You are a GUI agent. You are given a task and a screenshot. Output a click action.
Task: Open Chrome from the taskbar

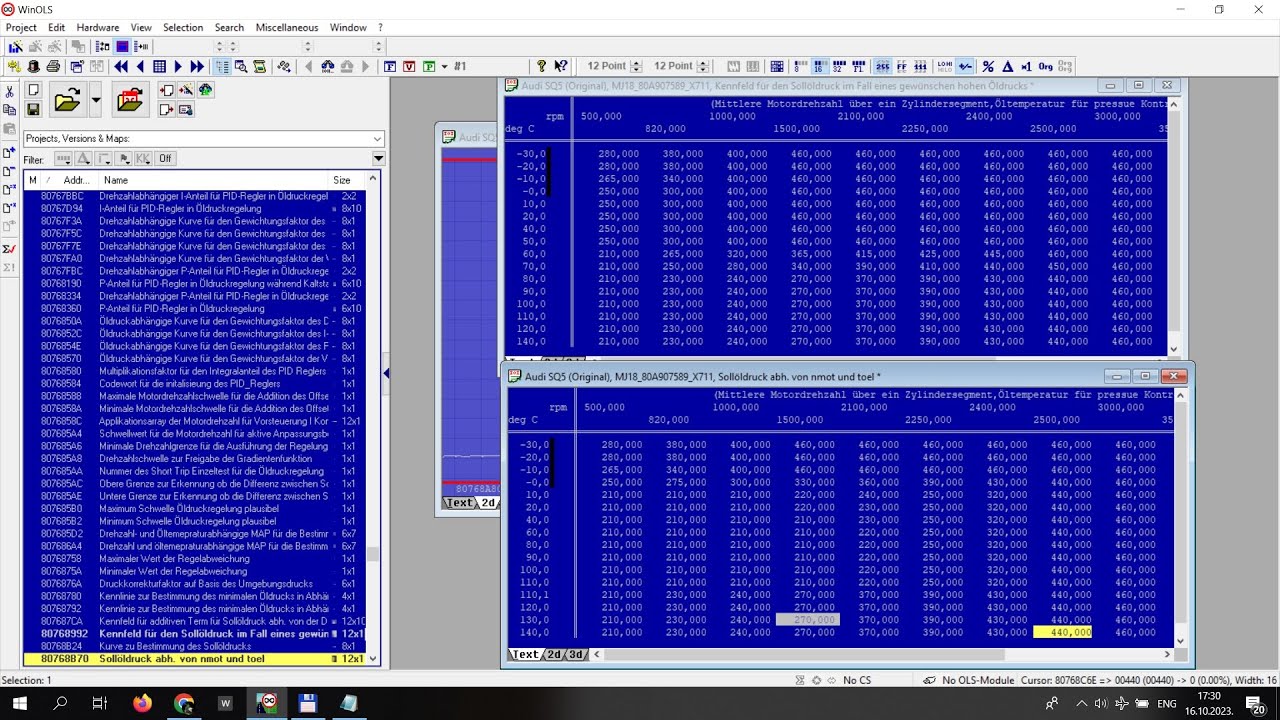click(183, 703)
